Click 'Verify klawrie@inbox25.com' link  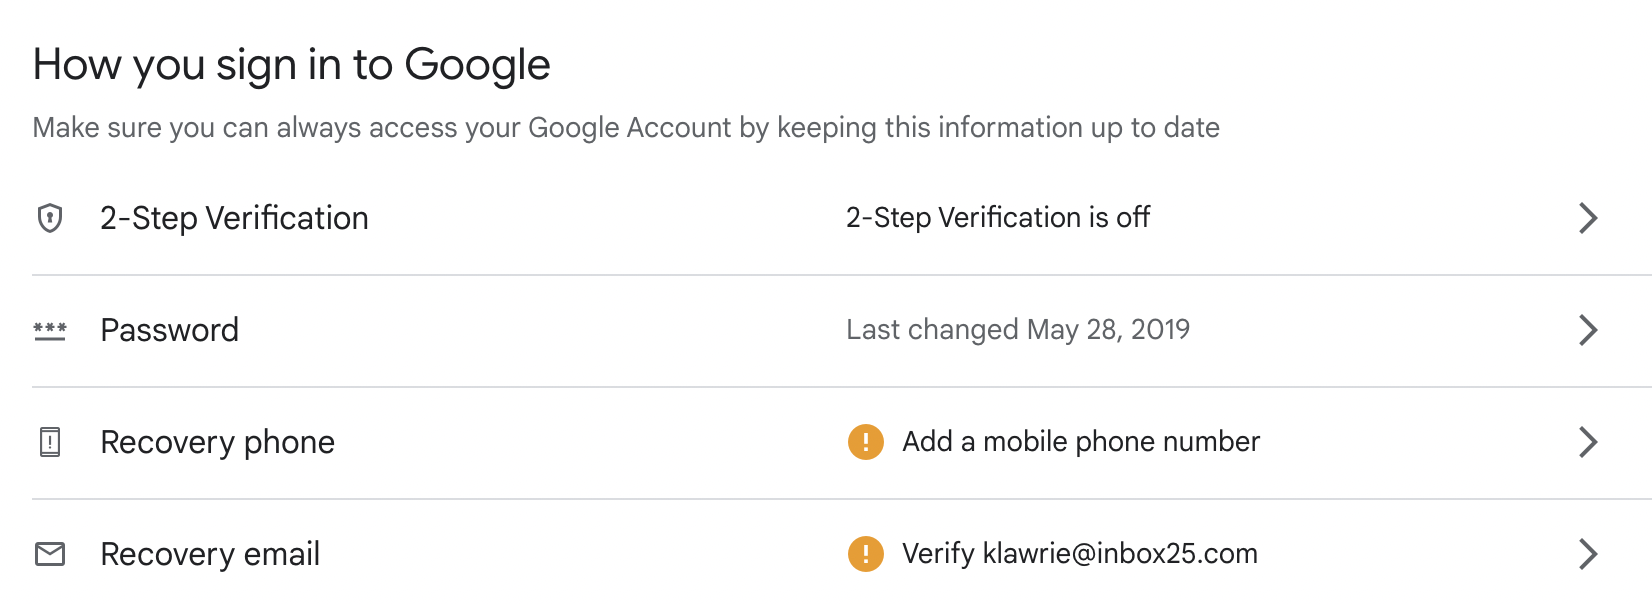point(1080,554)
